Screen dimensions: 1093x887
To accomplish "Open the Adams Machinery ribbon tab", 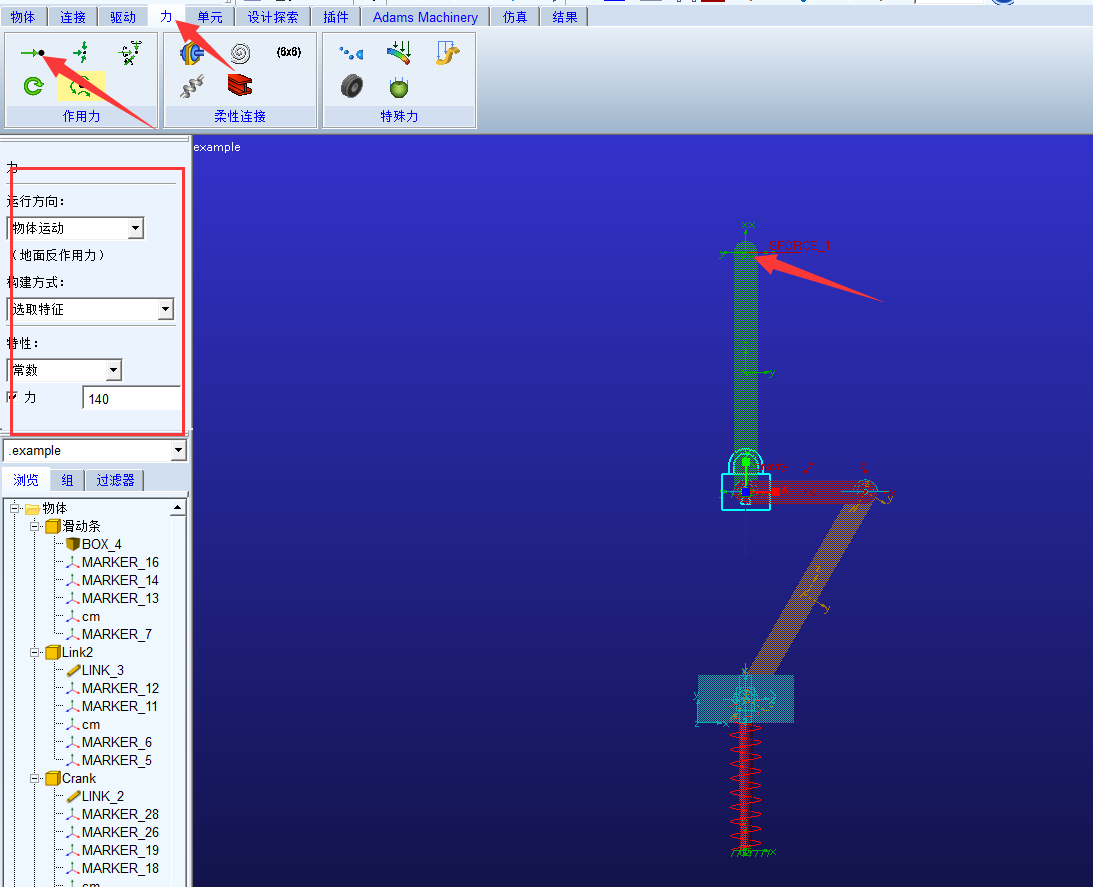I will 425,17.
